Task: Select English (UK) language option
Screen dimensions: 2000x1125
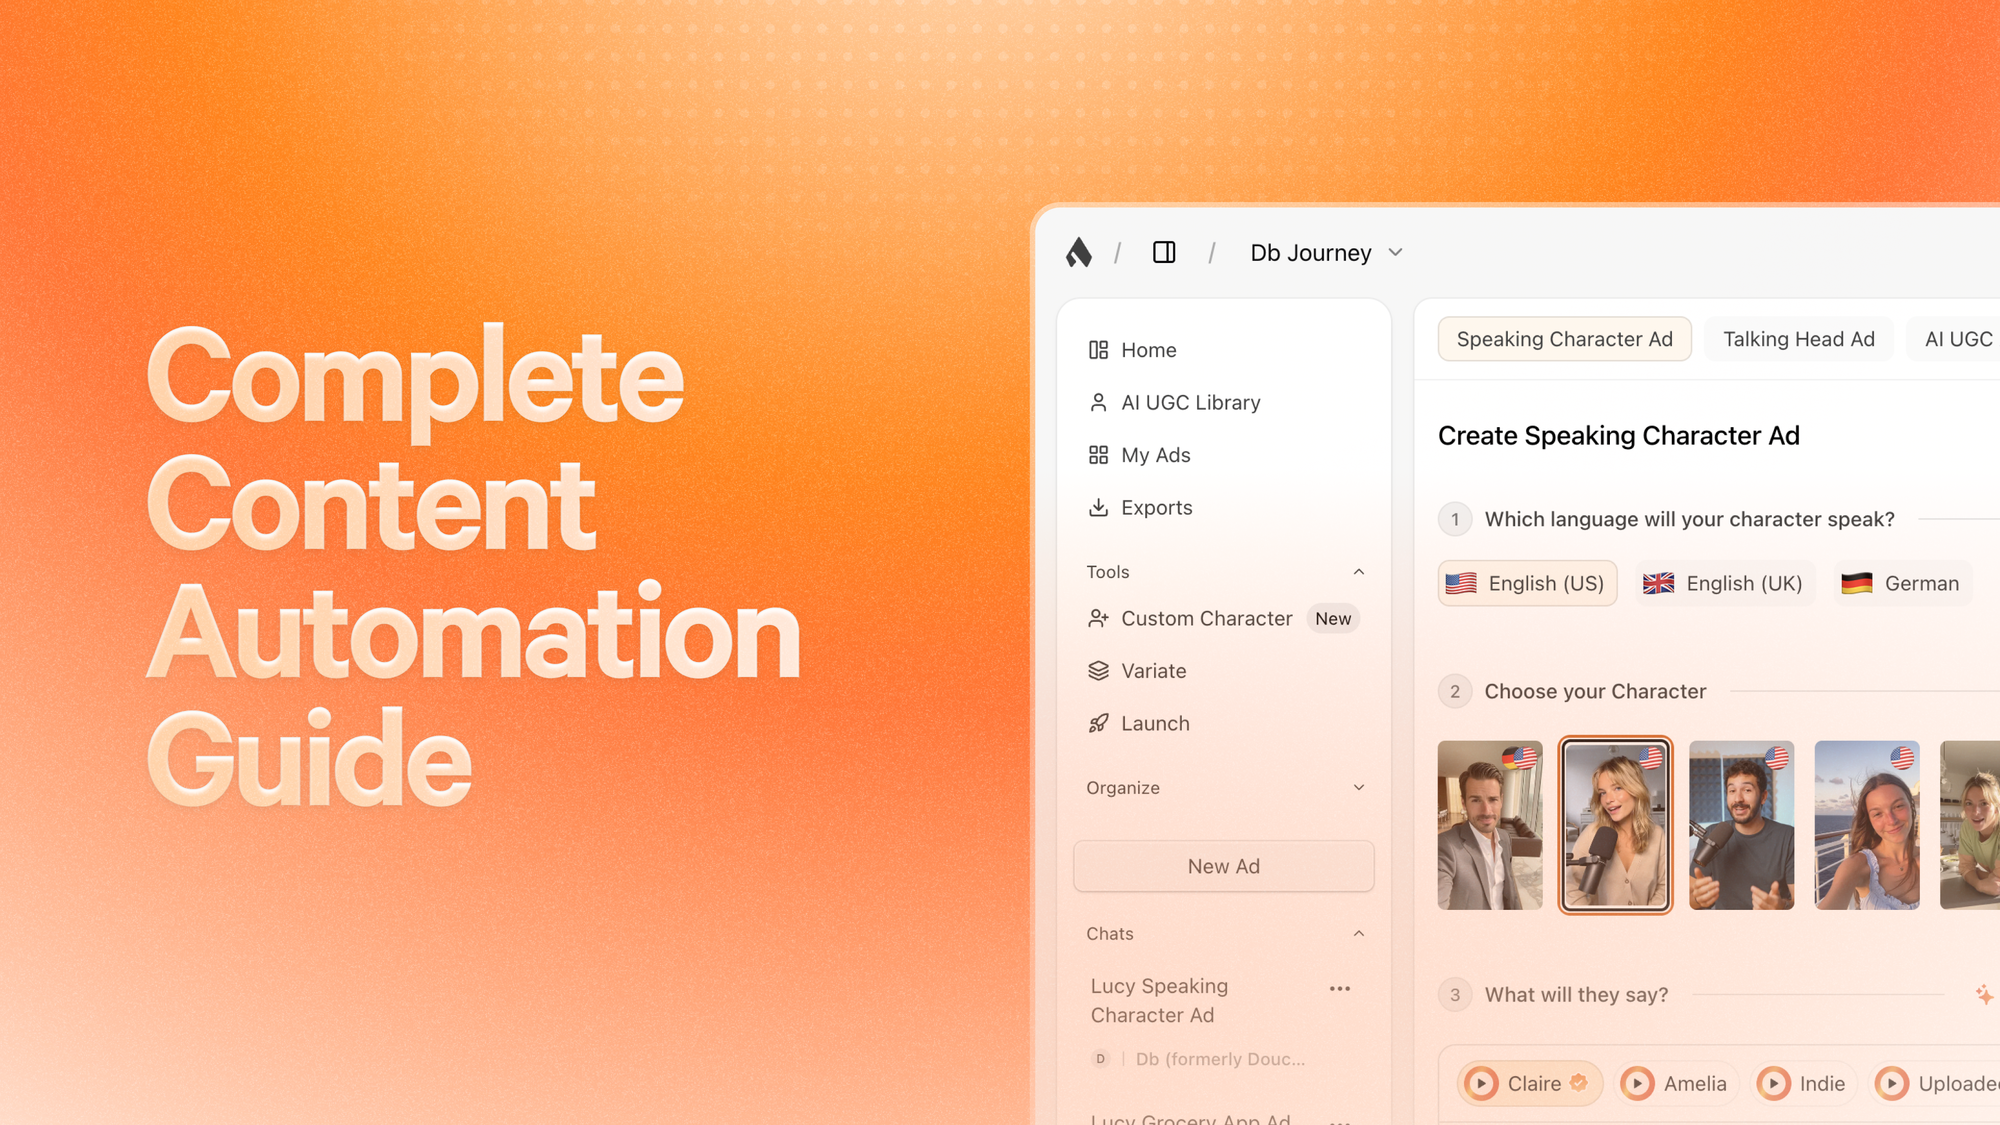Action: tap(1724, 584)
